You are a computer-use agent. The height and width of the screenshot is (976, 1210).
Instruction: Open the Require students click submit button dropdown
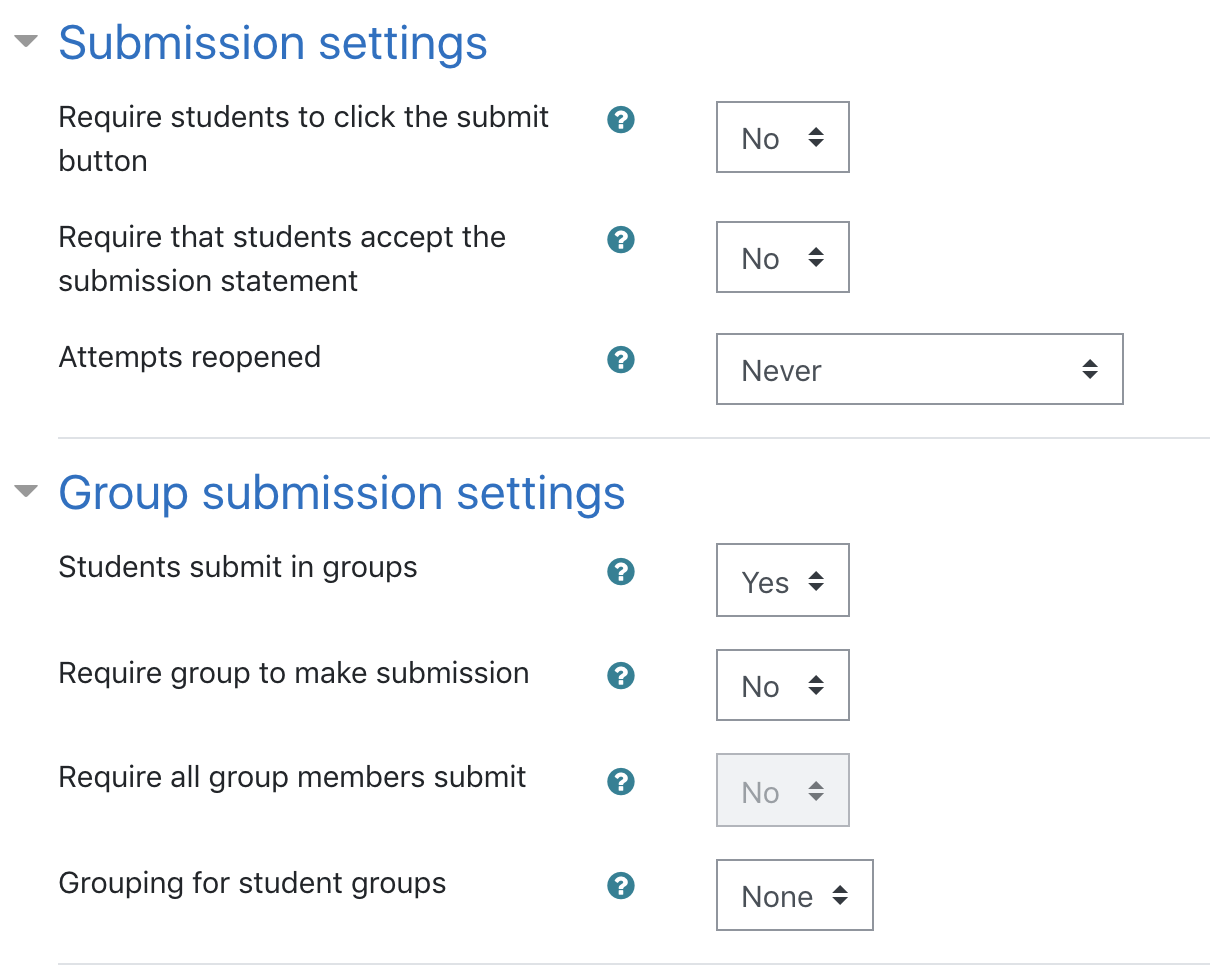pyautogui.click(x=783, y=137)
